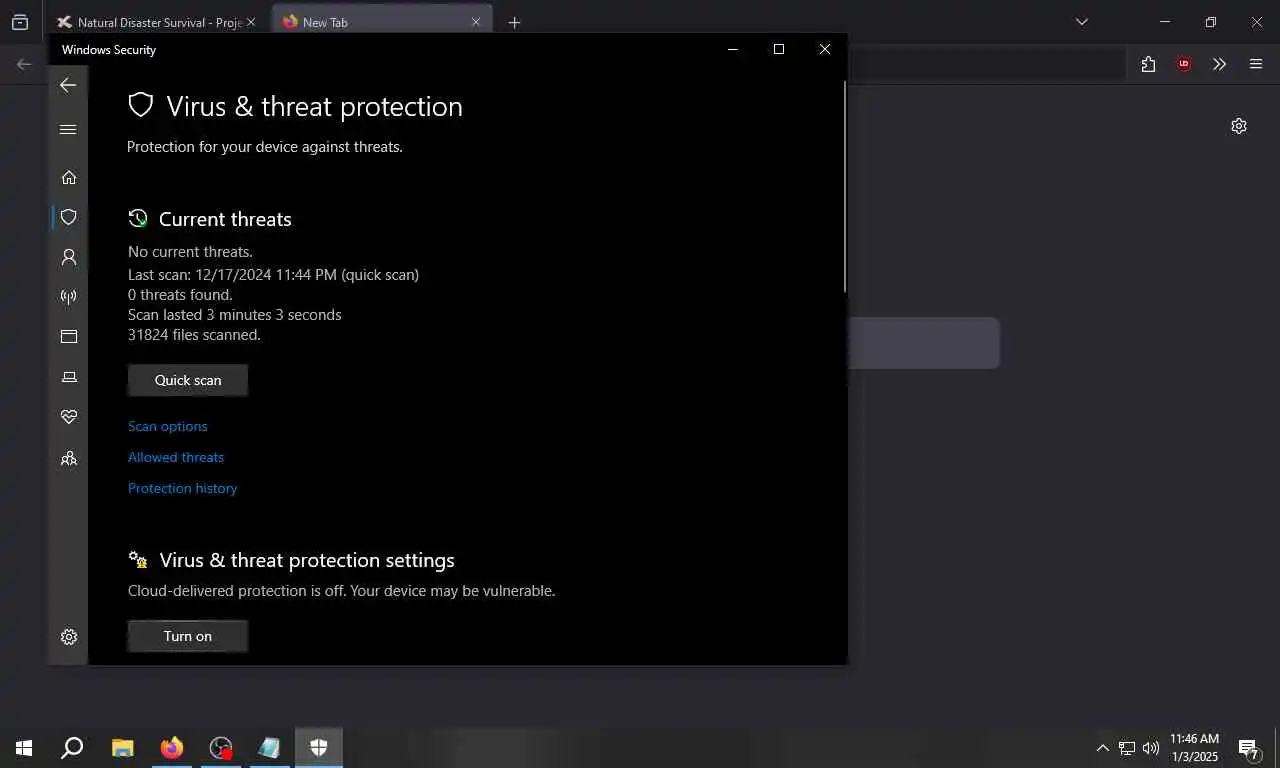Open File Explorer from taskbar
This screenshot has width=1280, height=768.
coord(122,747)
